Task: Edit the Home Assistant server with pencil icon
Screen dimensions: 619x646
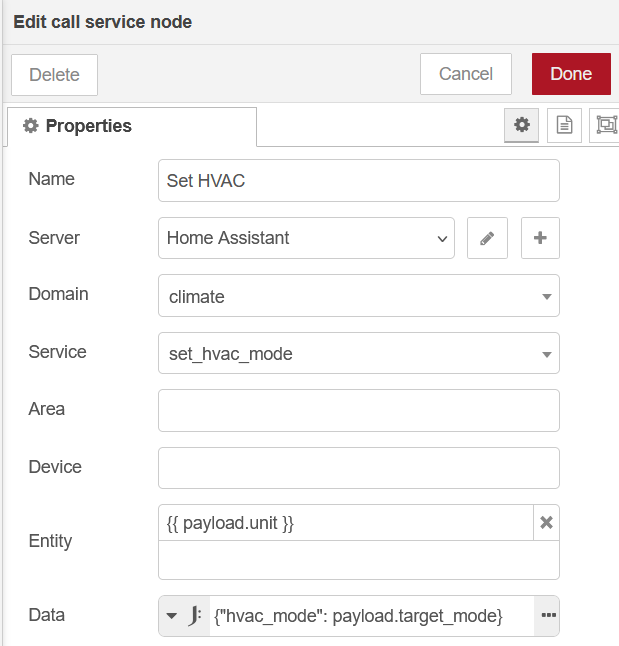Action: (x=487, y=238)
